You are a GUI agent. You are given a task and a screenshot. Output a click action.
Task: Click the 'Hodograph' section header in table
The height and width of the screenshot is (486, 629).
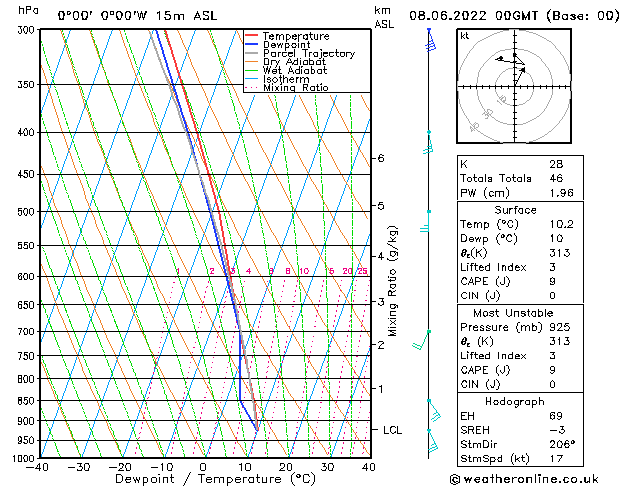515,402
